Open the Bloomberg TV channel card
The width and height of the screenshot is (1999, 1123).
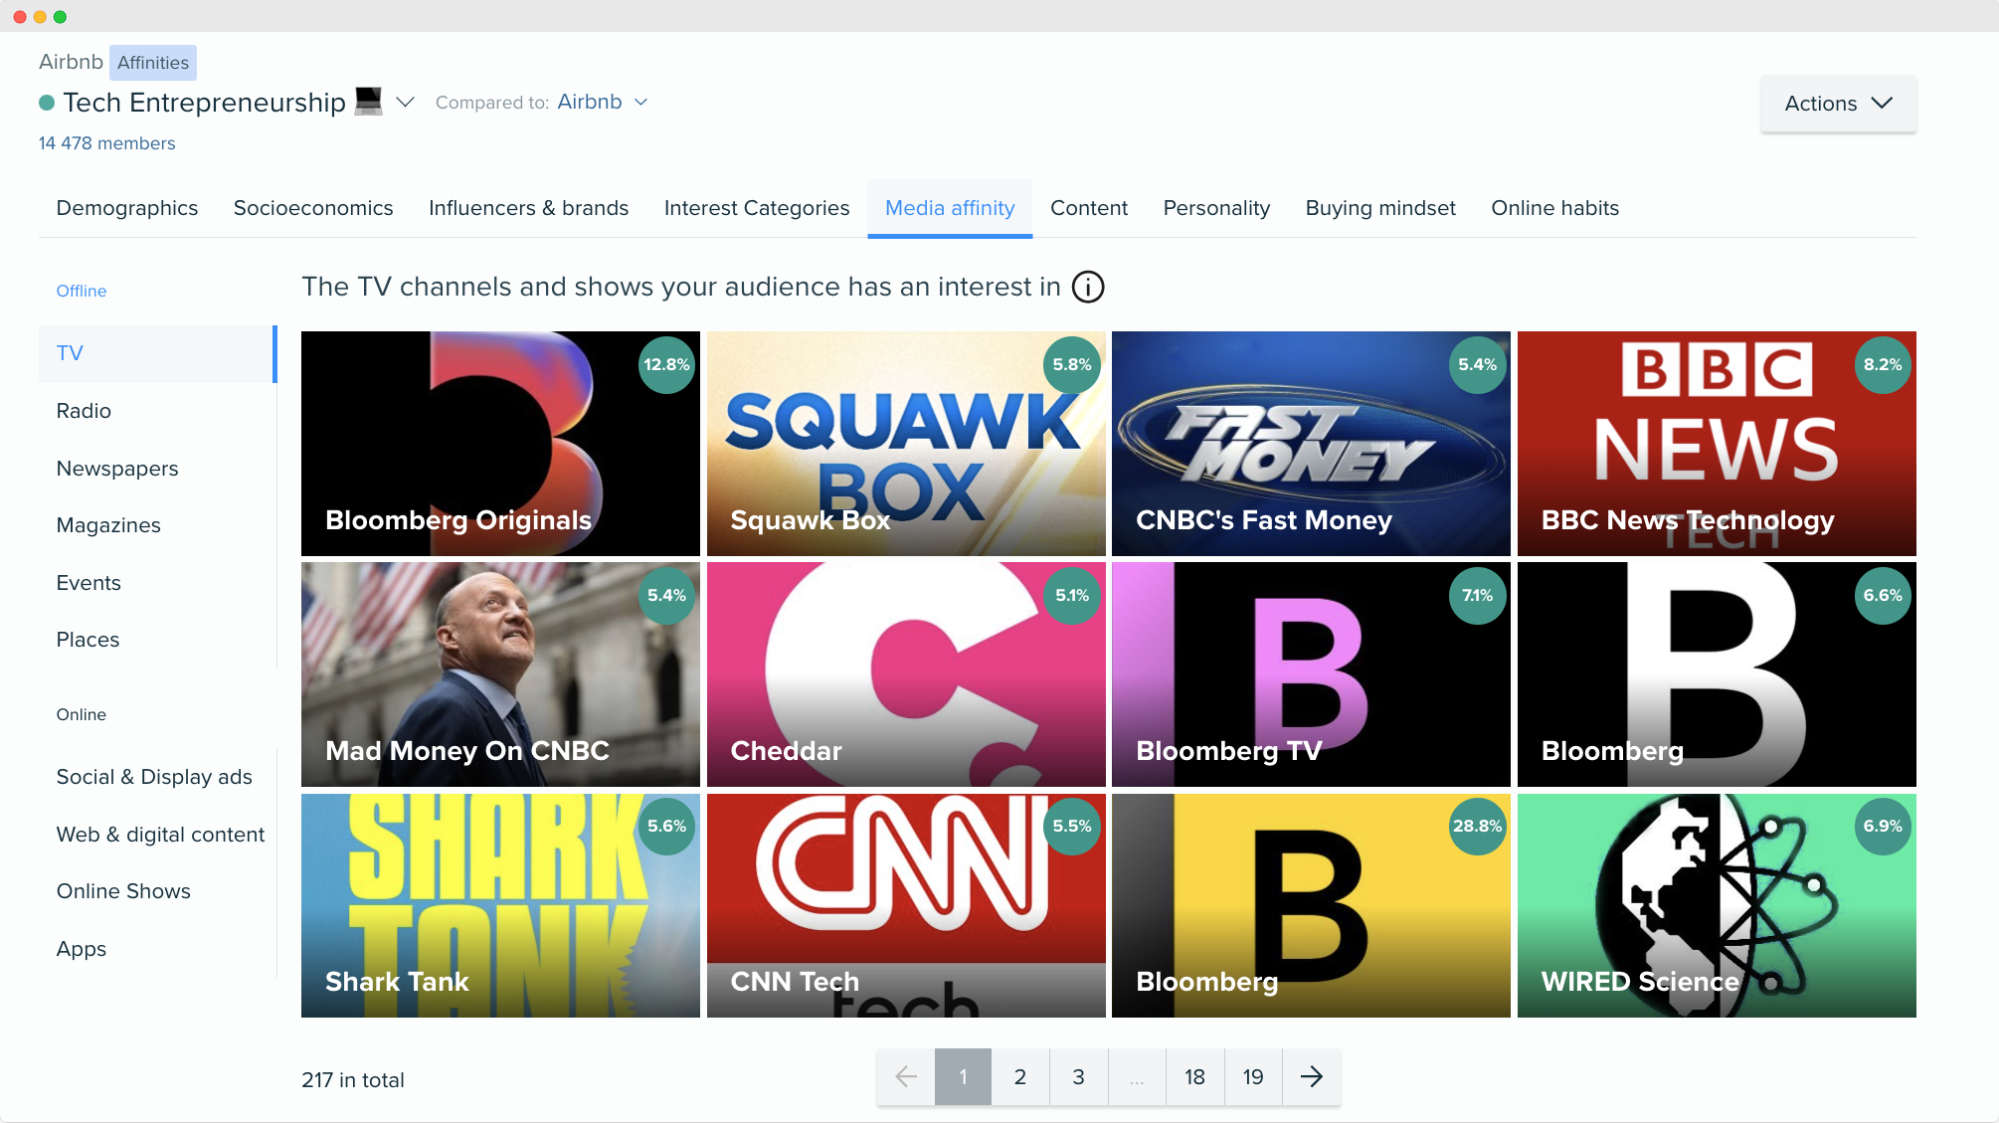(x=1311, y=674)
